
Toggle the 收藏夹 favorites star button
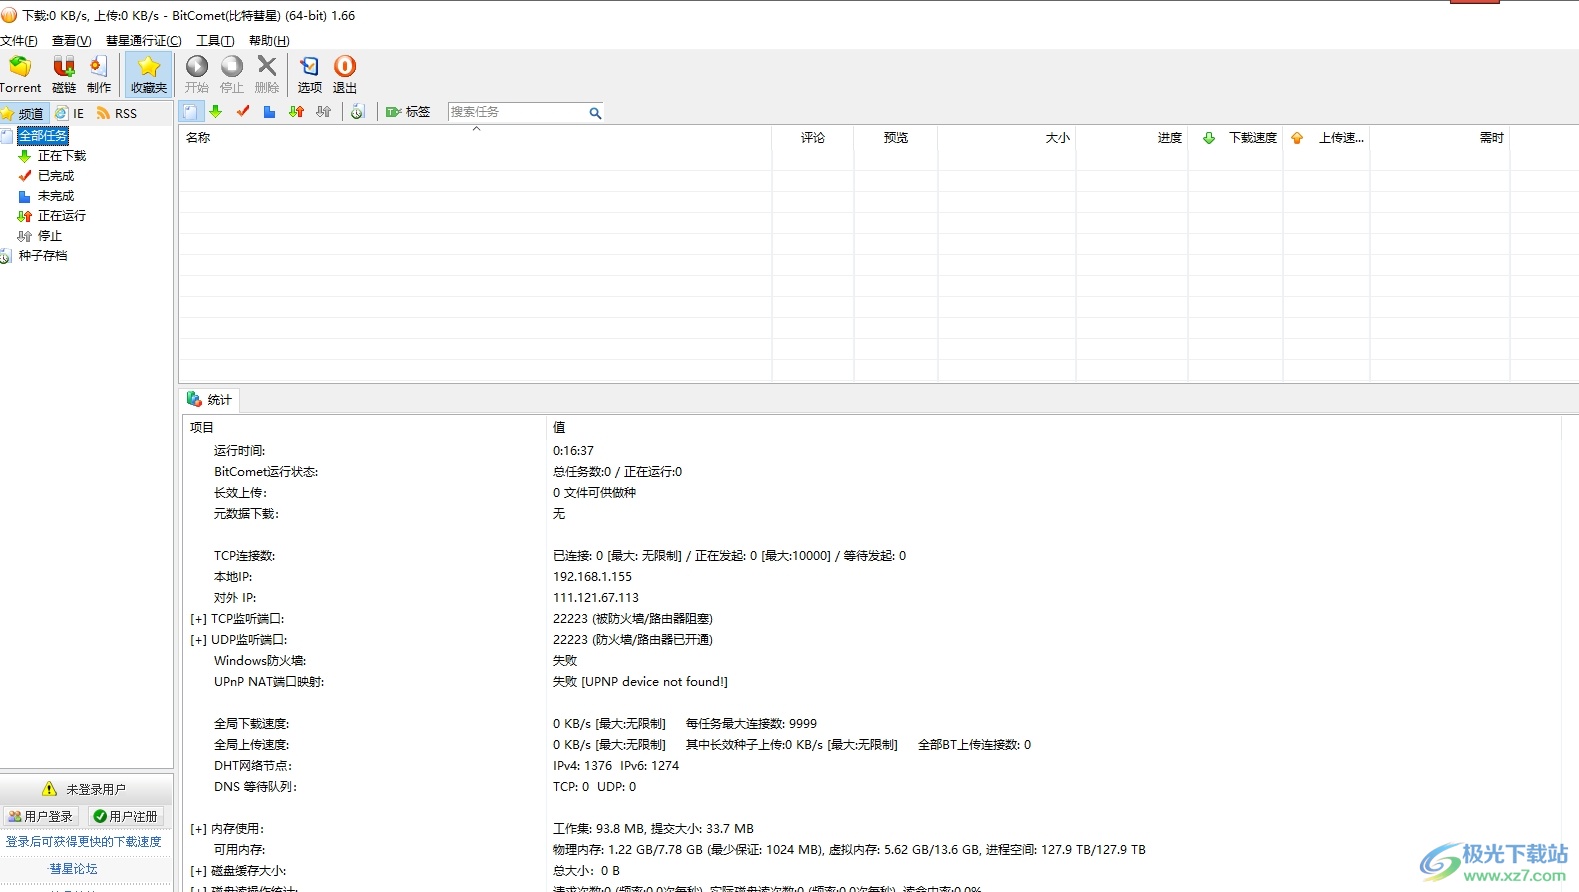pos(149,75)
